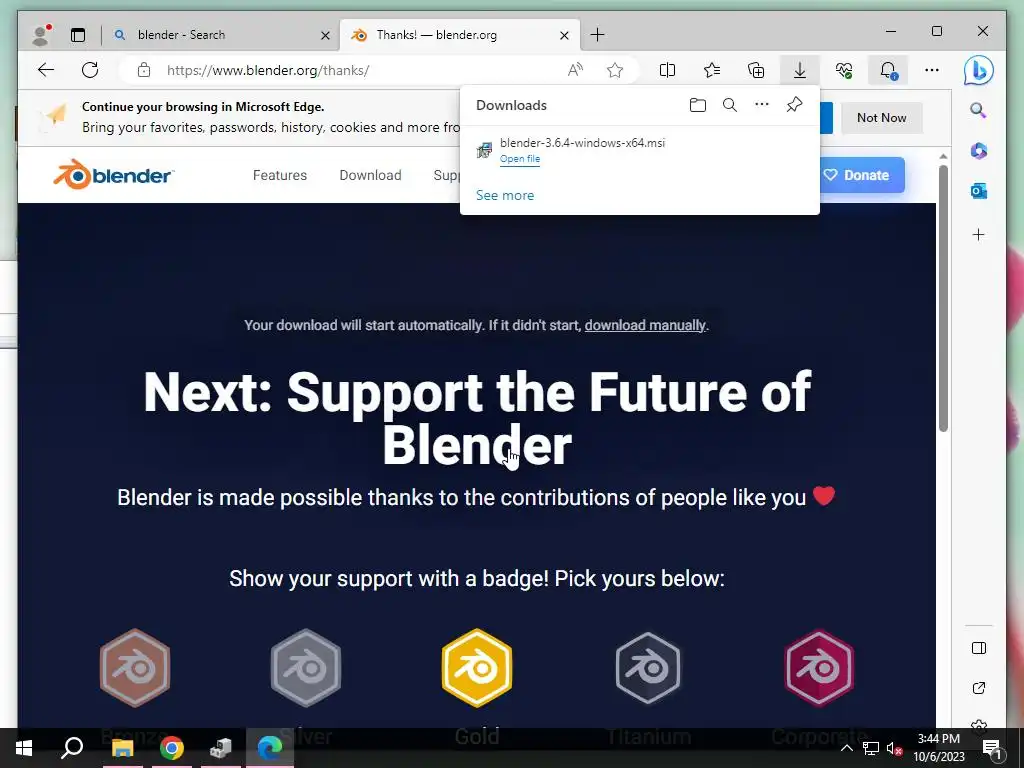Viewport: 1024px width, 768px height.
Task: Click the page vertical scrollbar thumb
Action: 943,298
